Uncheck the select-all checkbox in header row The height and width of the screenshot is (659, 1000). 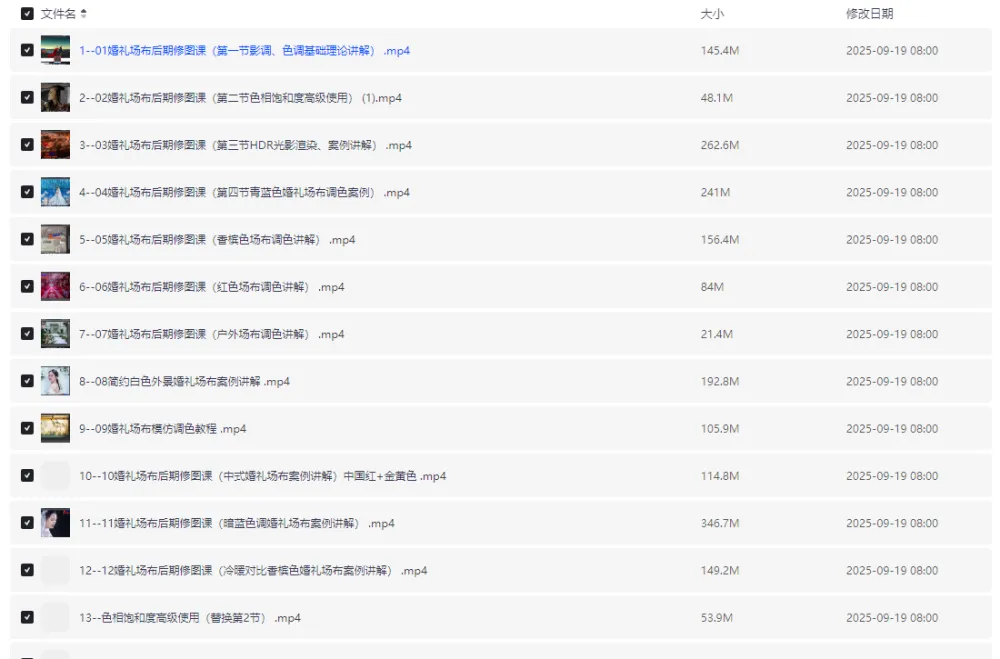tap(28, 14)
